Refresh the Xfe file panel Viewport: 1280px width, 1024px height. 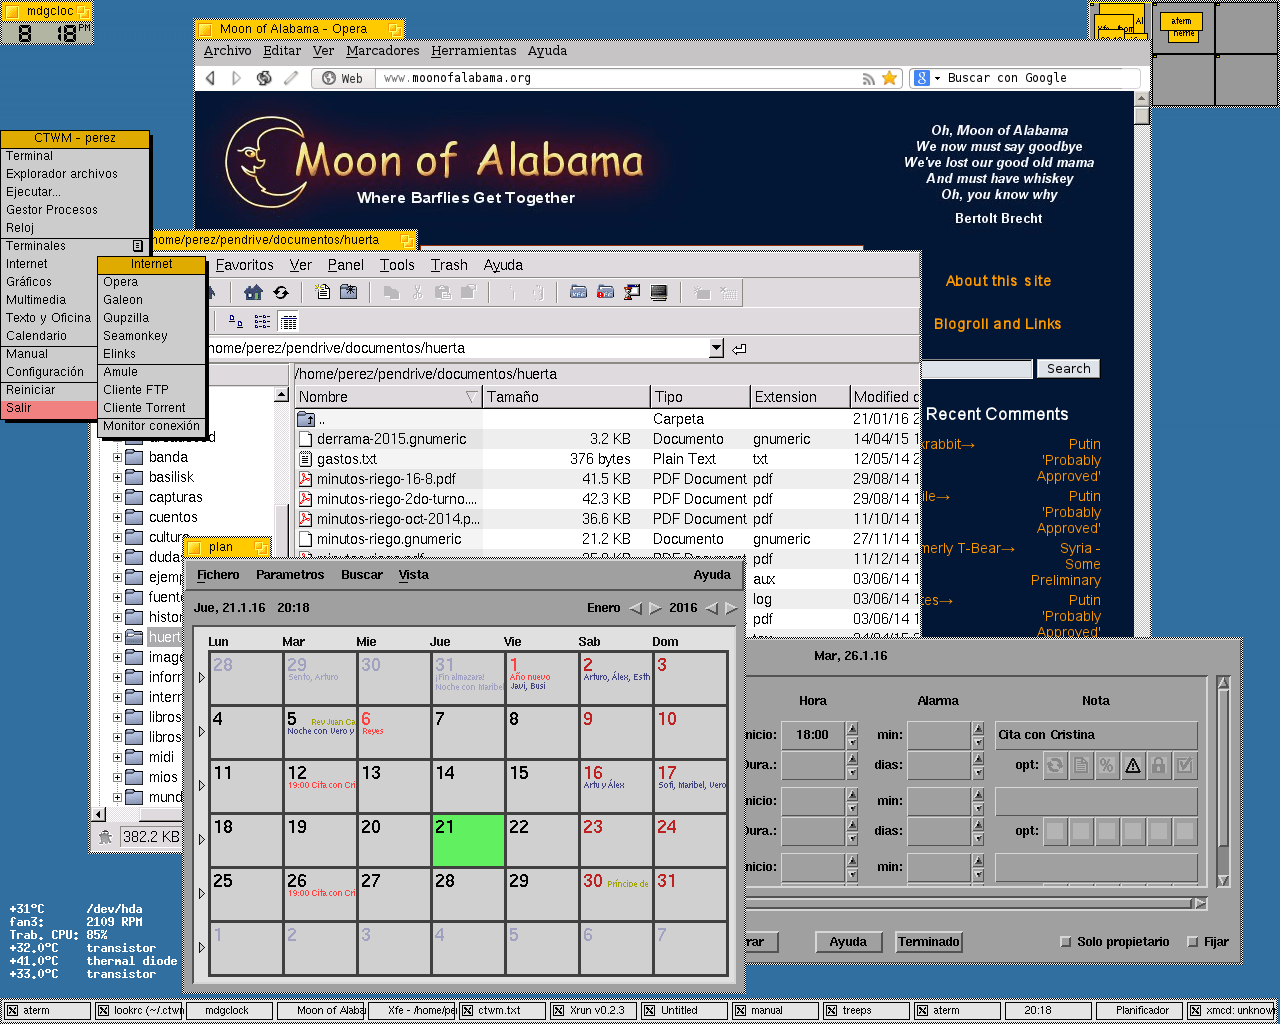tap(281, 292)
